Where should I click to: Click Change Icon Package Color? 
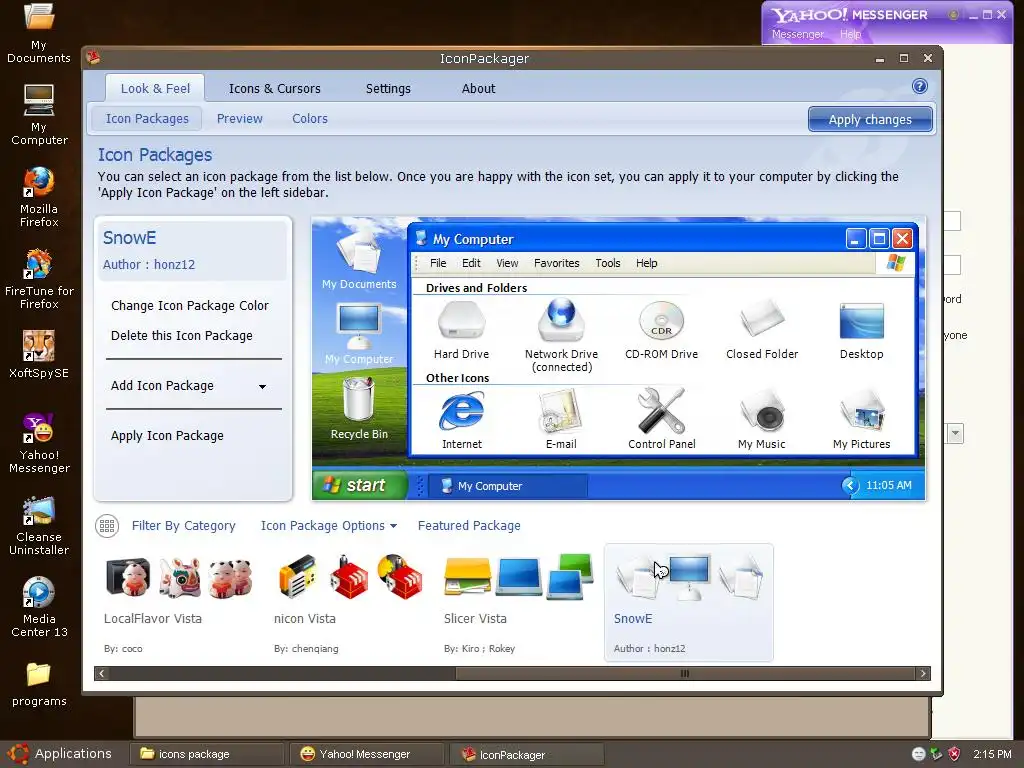(189, 306)
